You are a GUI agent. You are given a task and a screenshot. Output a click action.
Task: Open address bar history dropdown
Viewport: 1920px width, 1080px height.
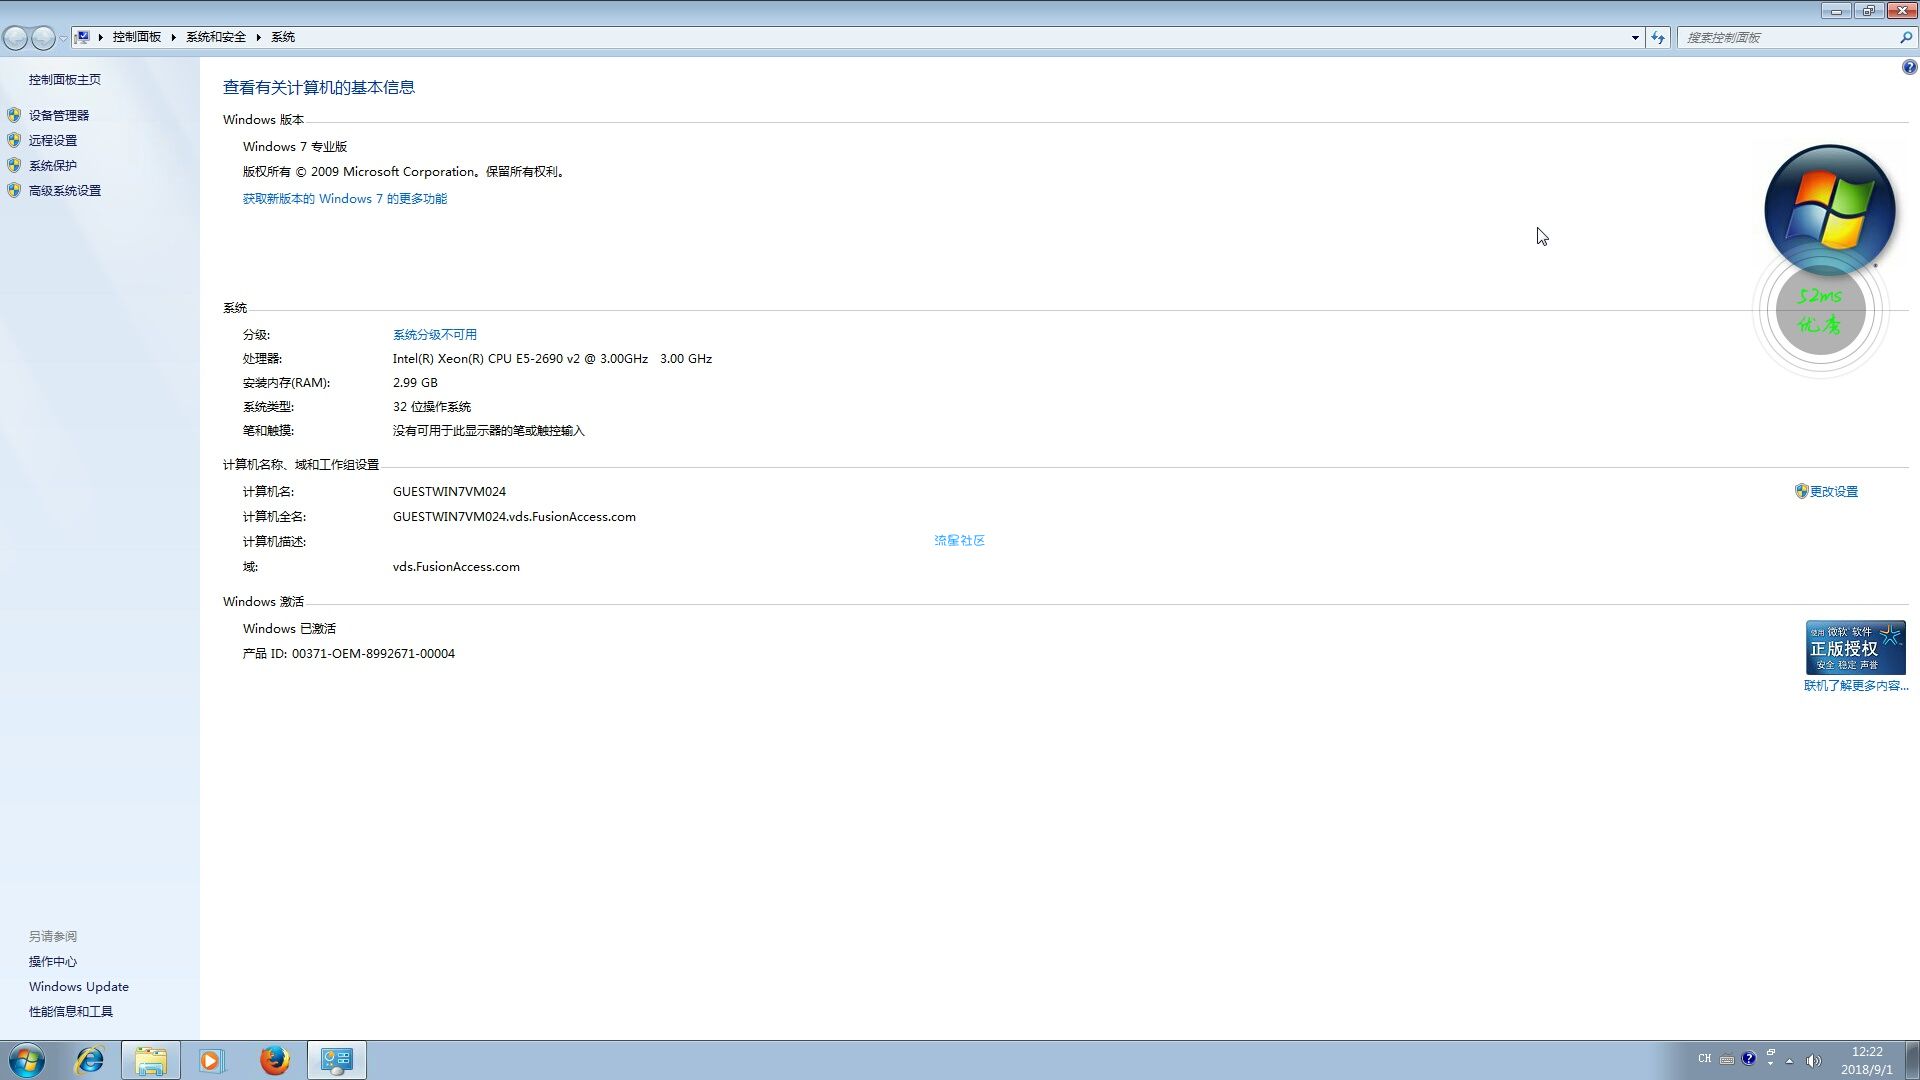(1635, 37)
